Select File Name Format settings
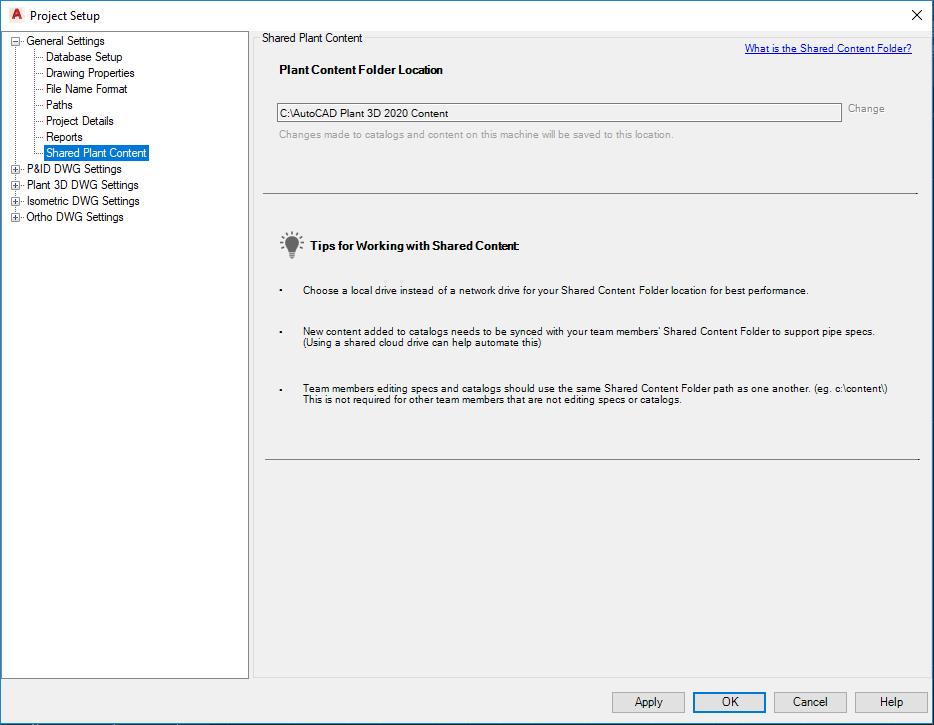The width and height of the screenshot is (934, 725). click(x=87, y=89)
